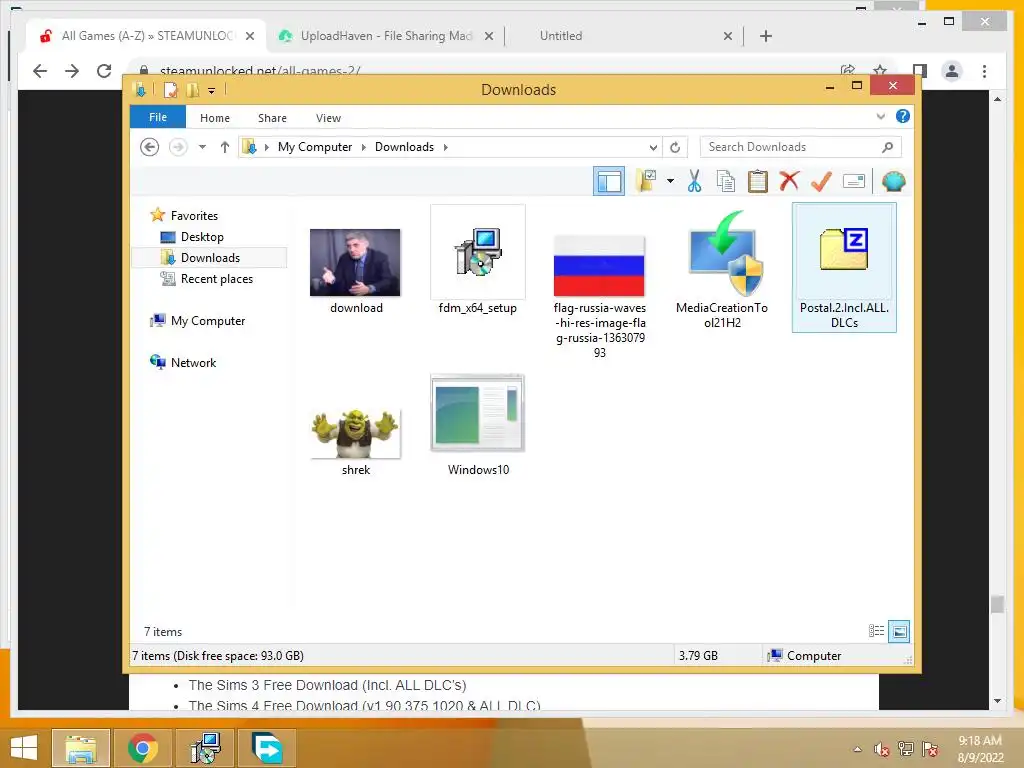The height and width of the screenshot is (768, 1024).
Task: Click Downloads in address breadcrumb
Action: (x=404, y=147)
